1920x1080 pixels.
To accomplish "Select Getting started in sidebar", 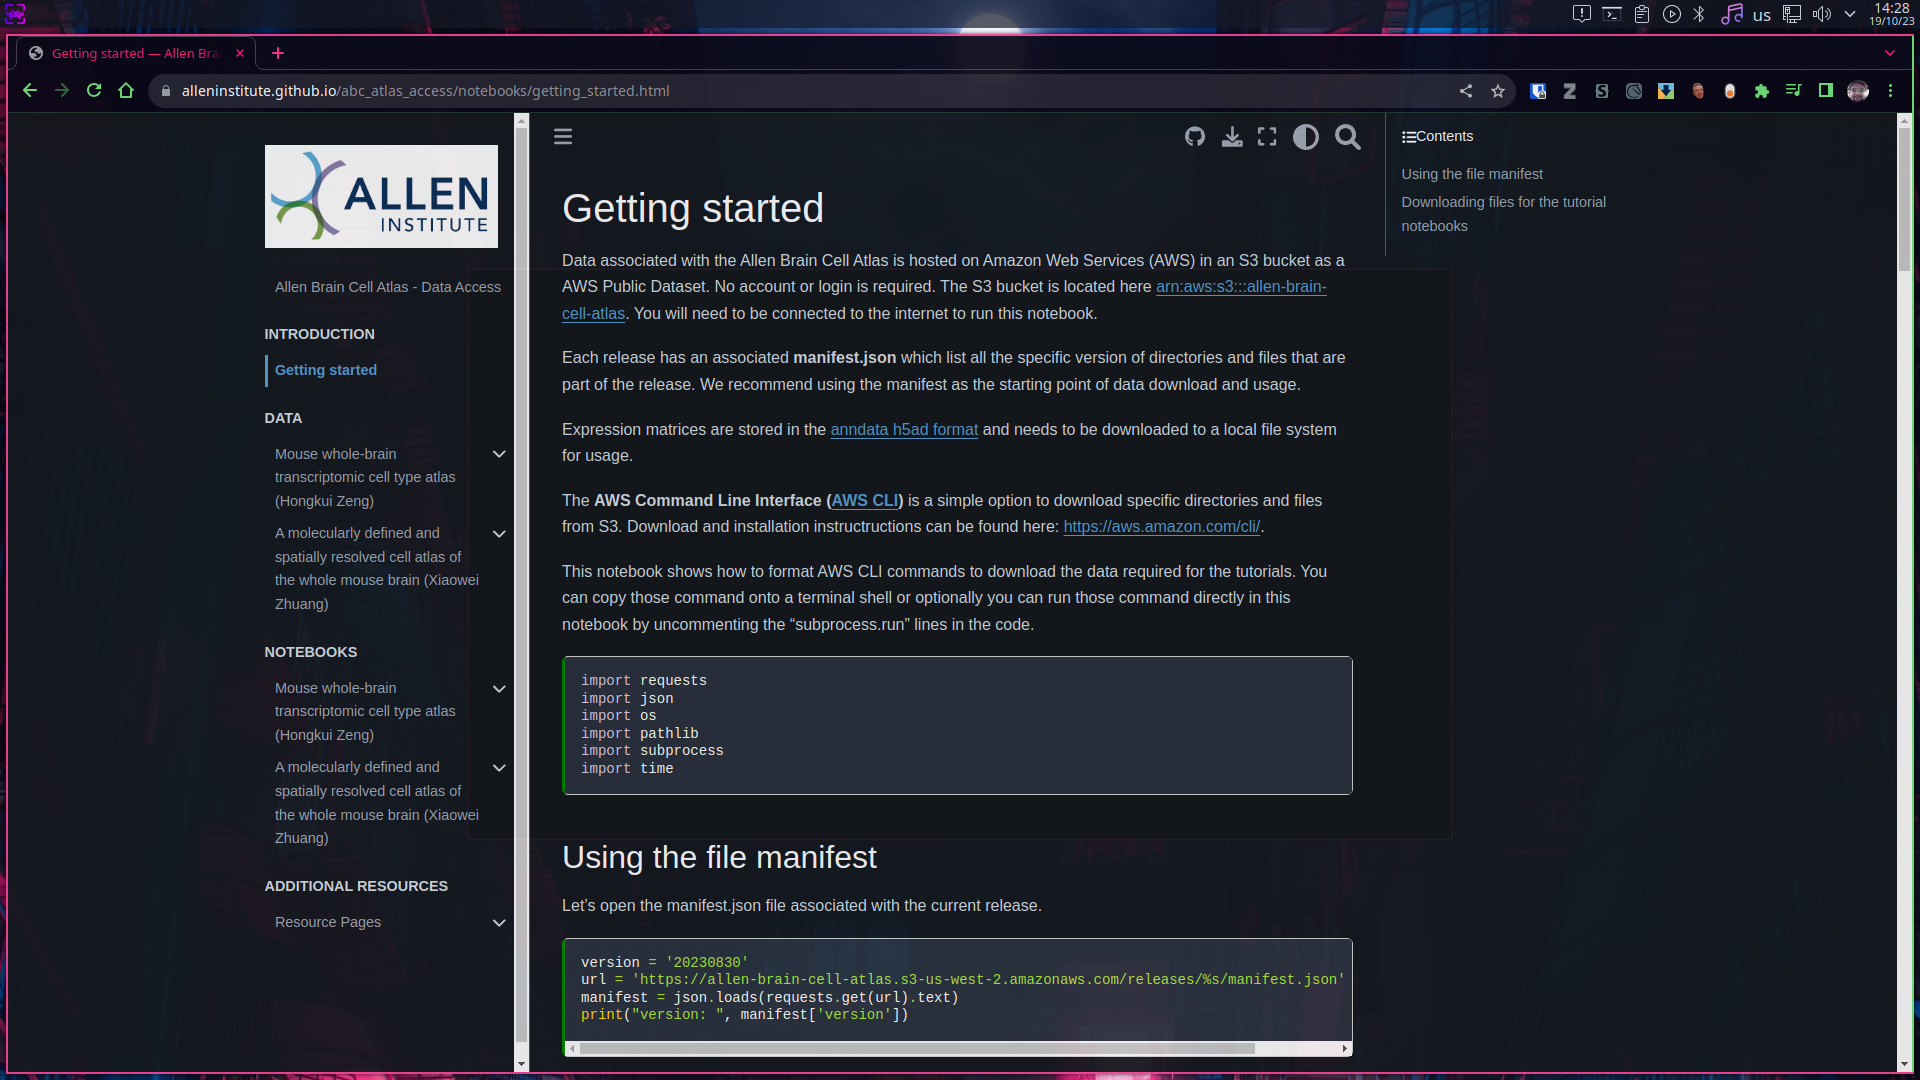I will pos(326,370).
